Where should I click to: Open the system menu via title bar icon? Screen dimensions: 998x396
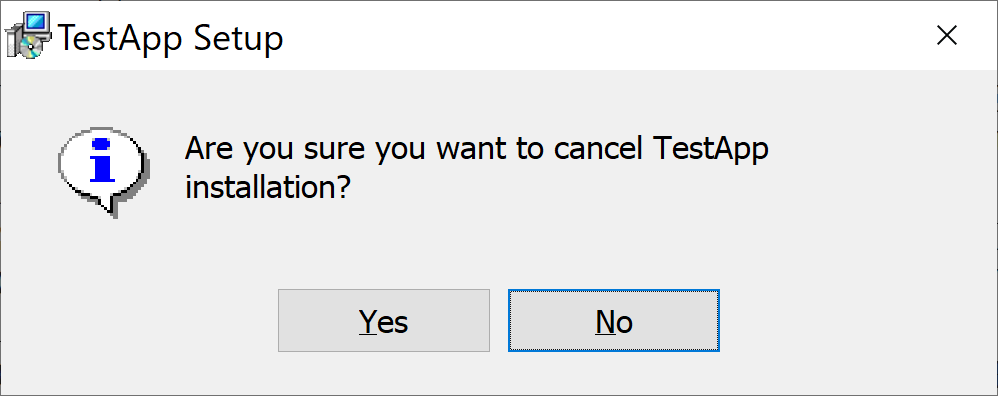point(29,36)
